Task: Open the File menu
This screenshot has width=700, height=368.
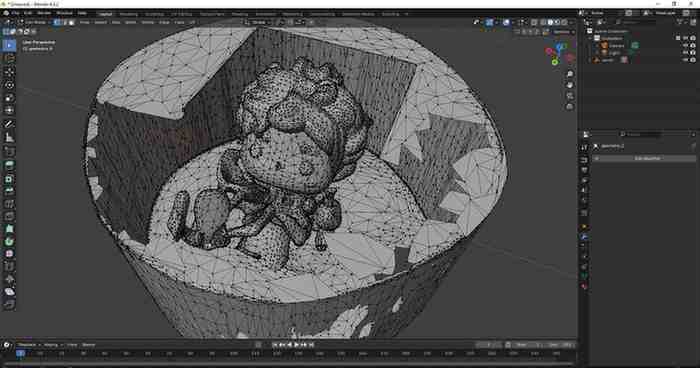Action: click(15, 13)
